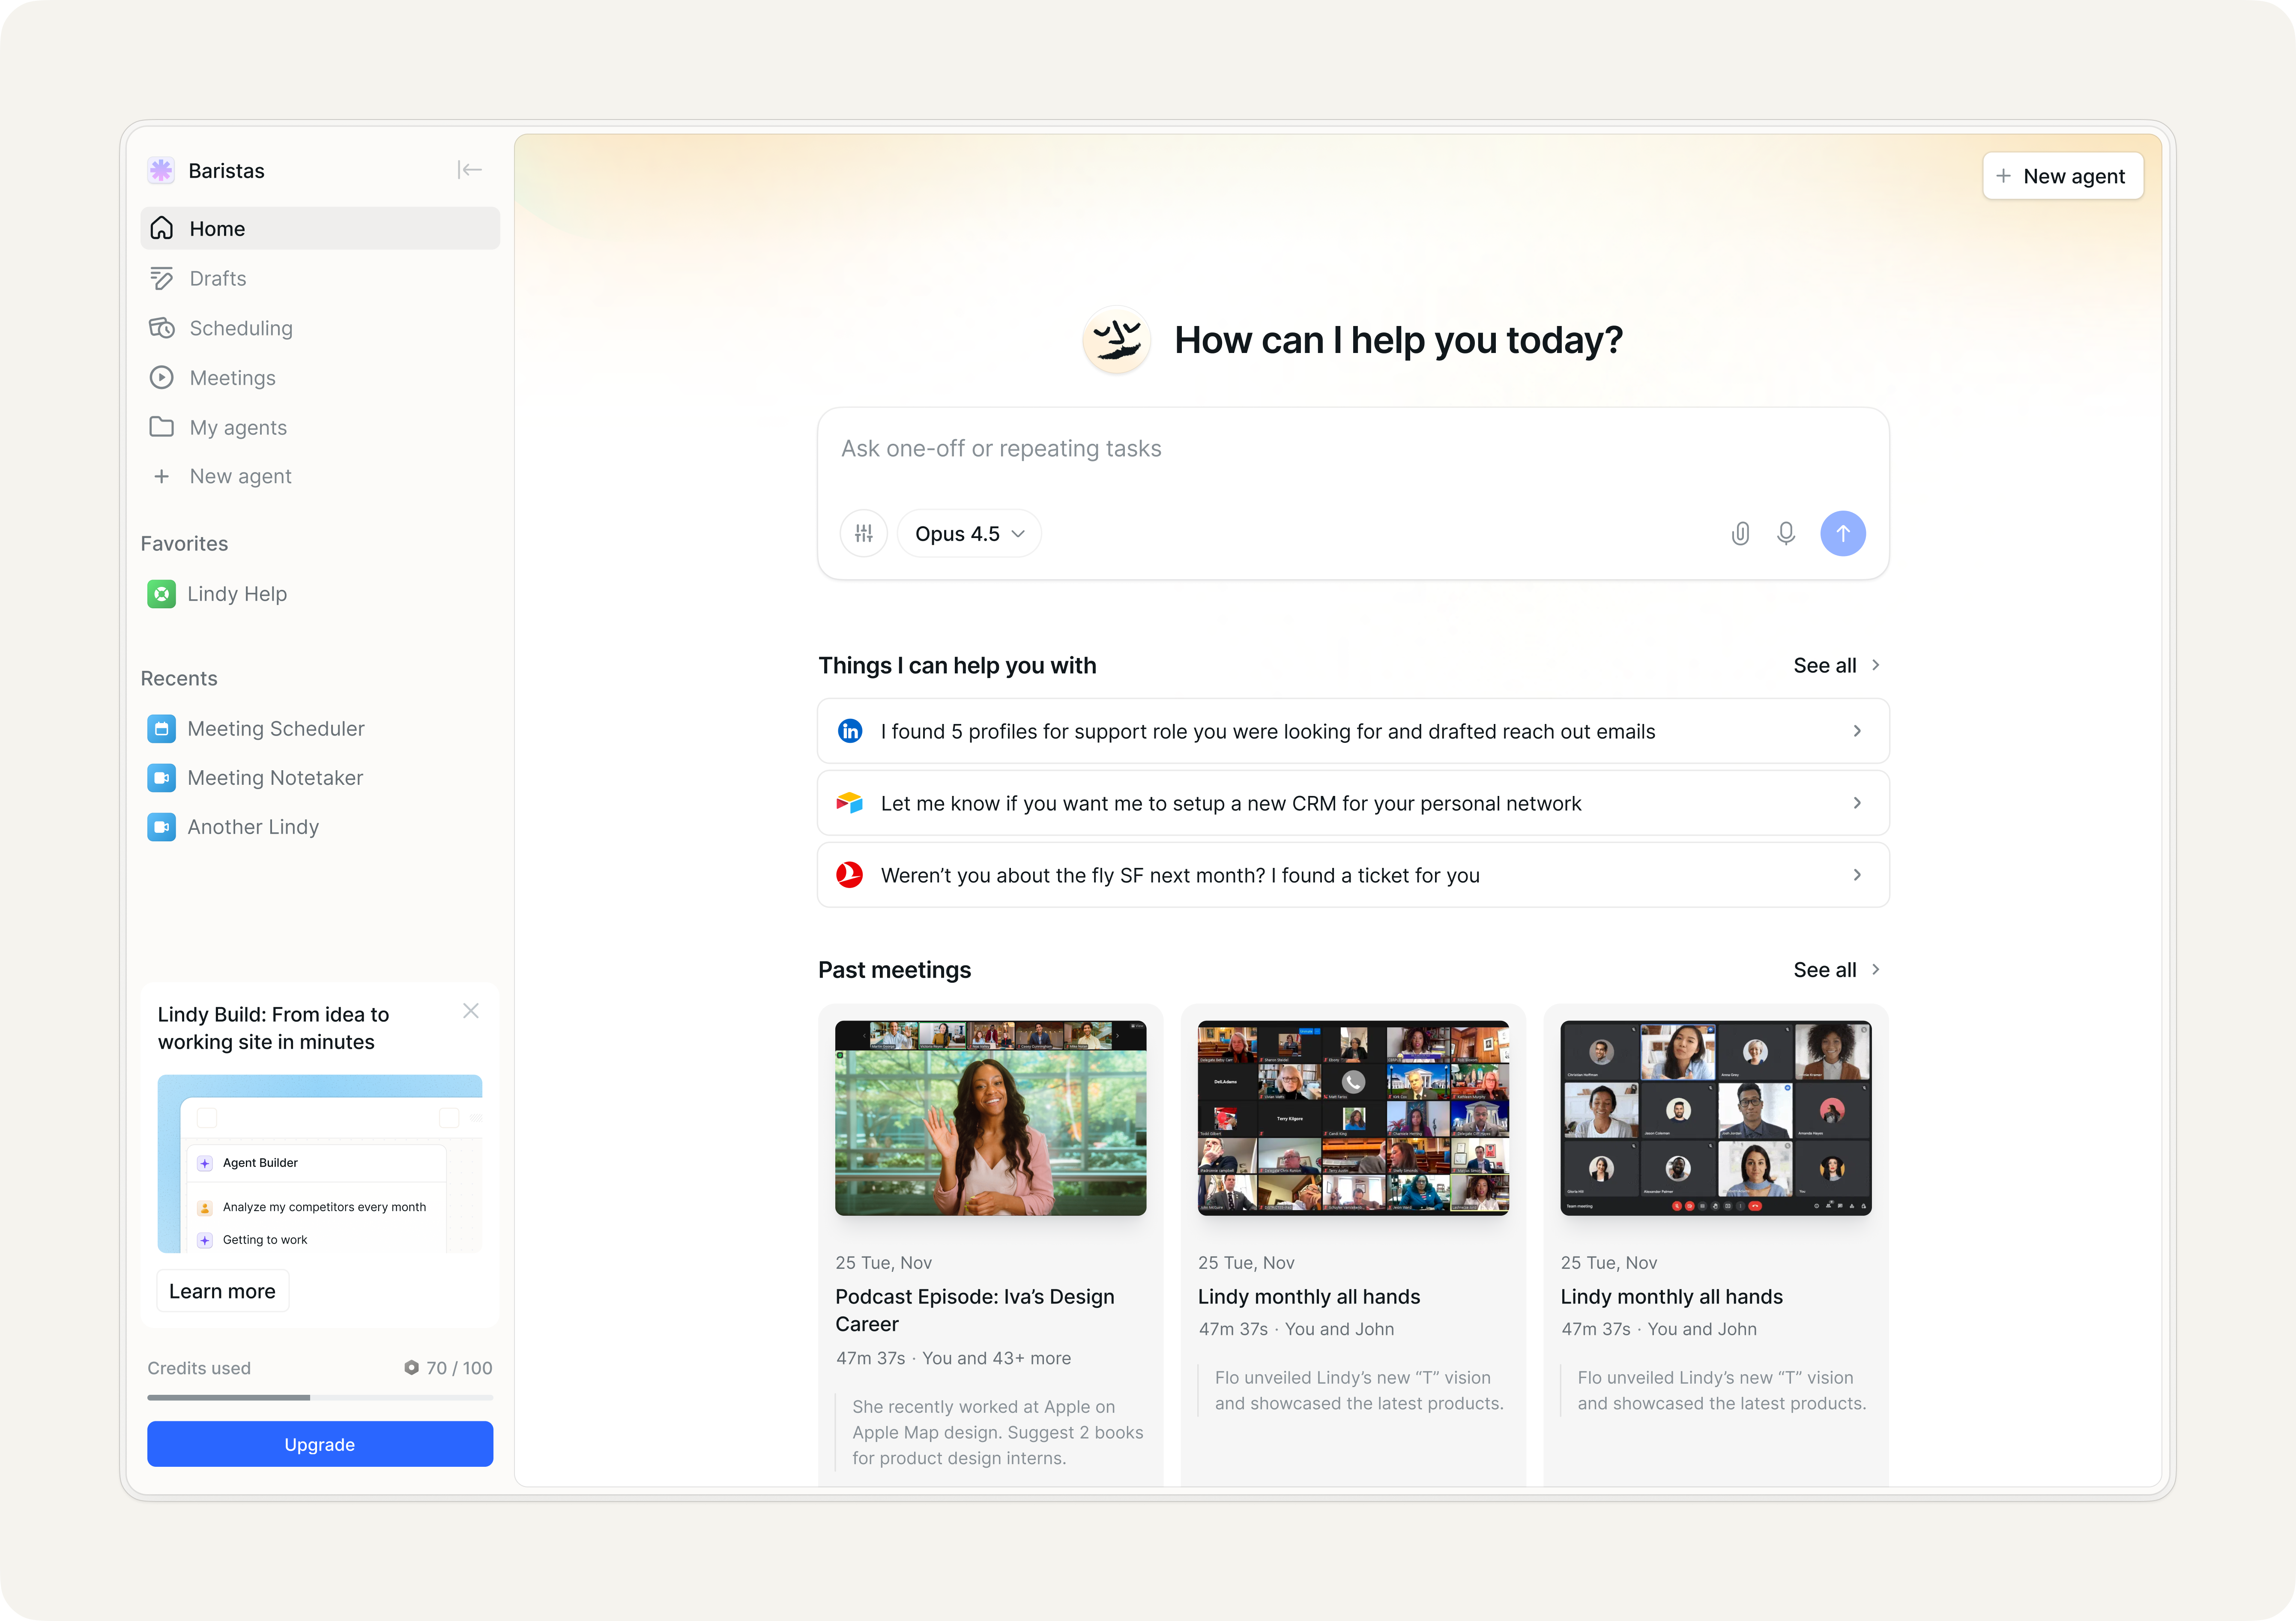Open the SF flight ticket suggestion
Screen dimensions: 2296x1621
[x=1353, y=875]
